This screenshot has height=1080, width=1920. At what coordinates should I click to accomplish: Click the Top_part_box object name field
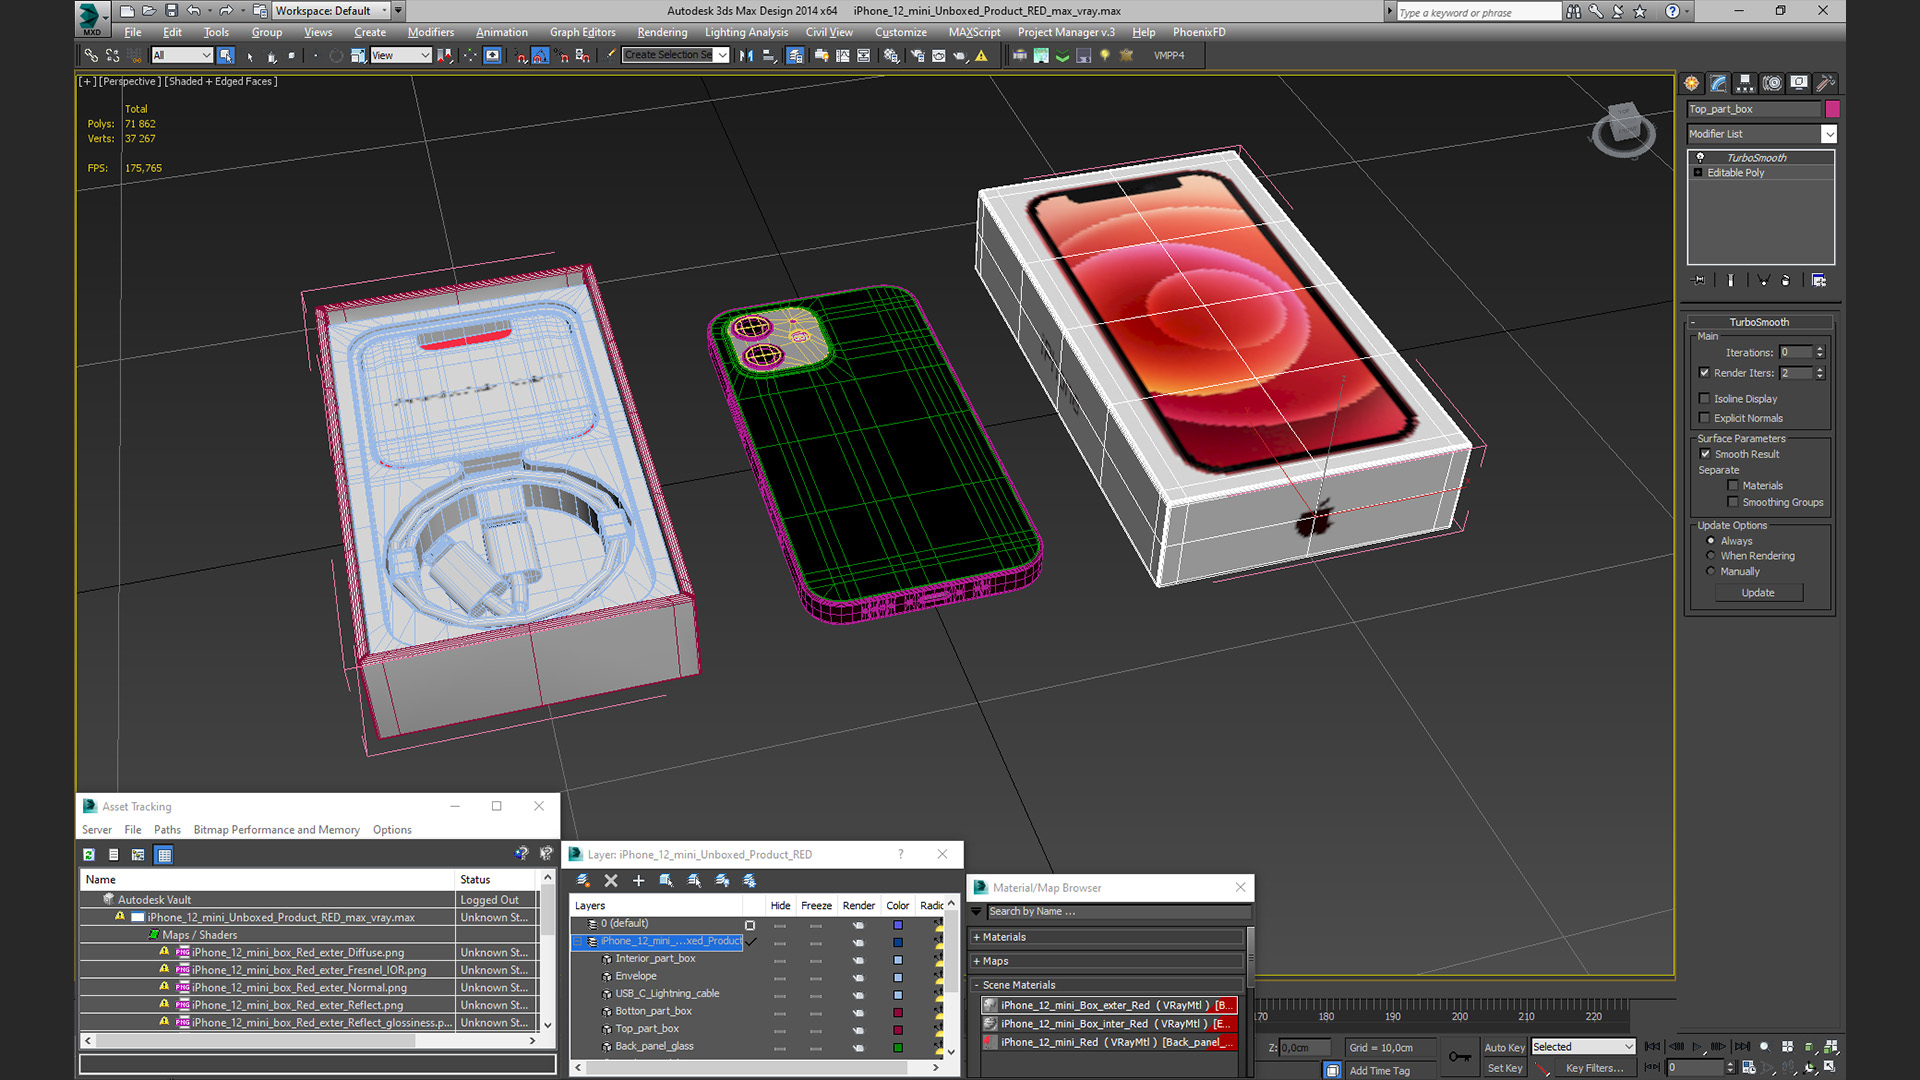[1754, 109]
